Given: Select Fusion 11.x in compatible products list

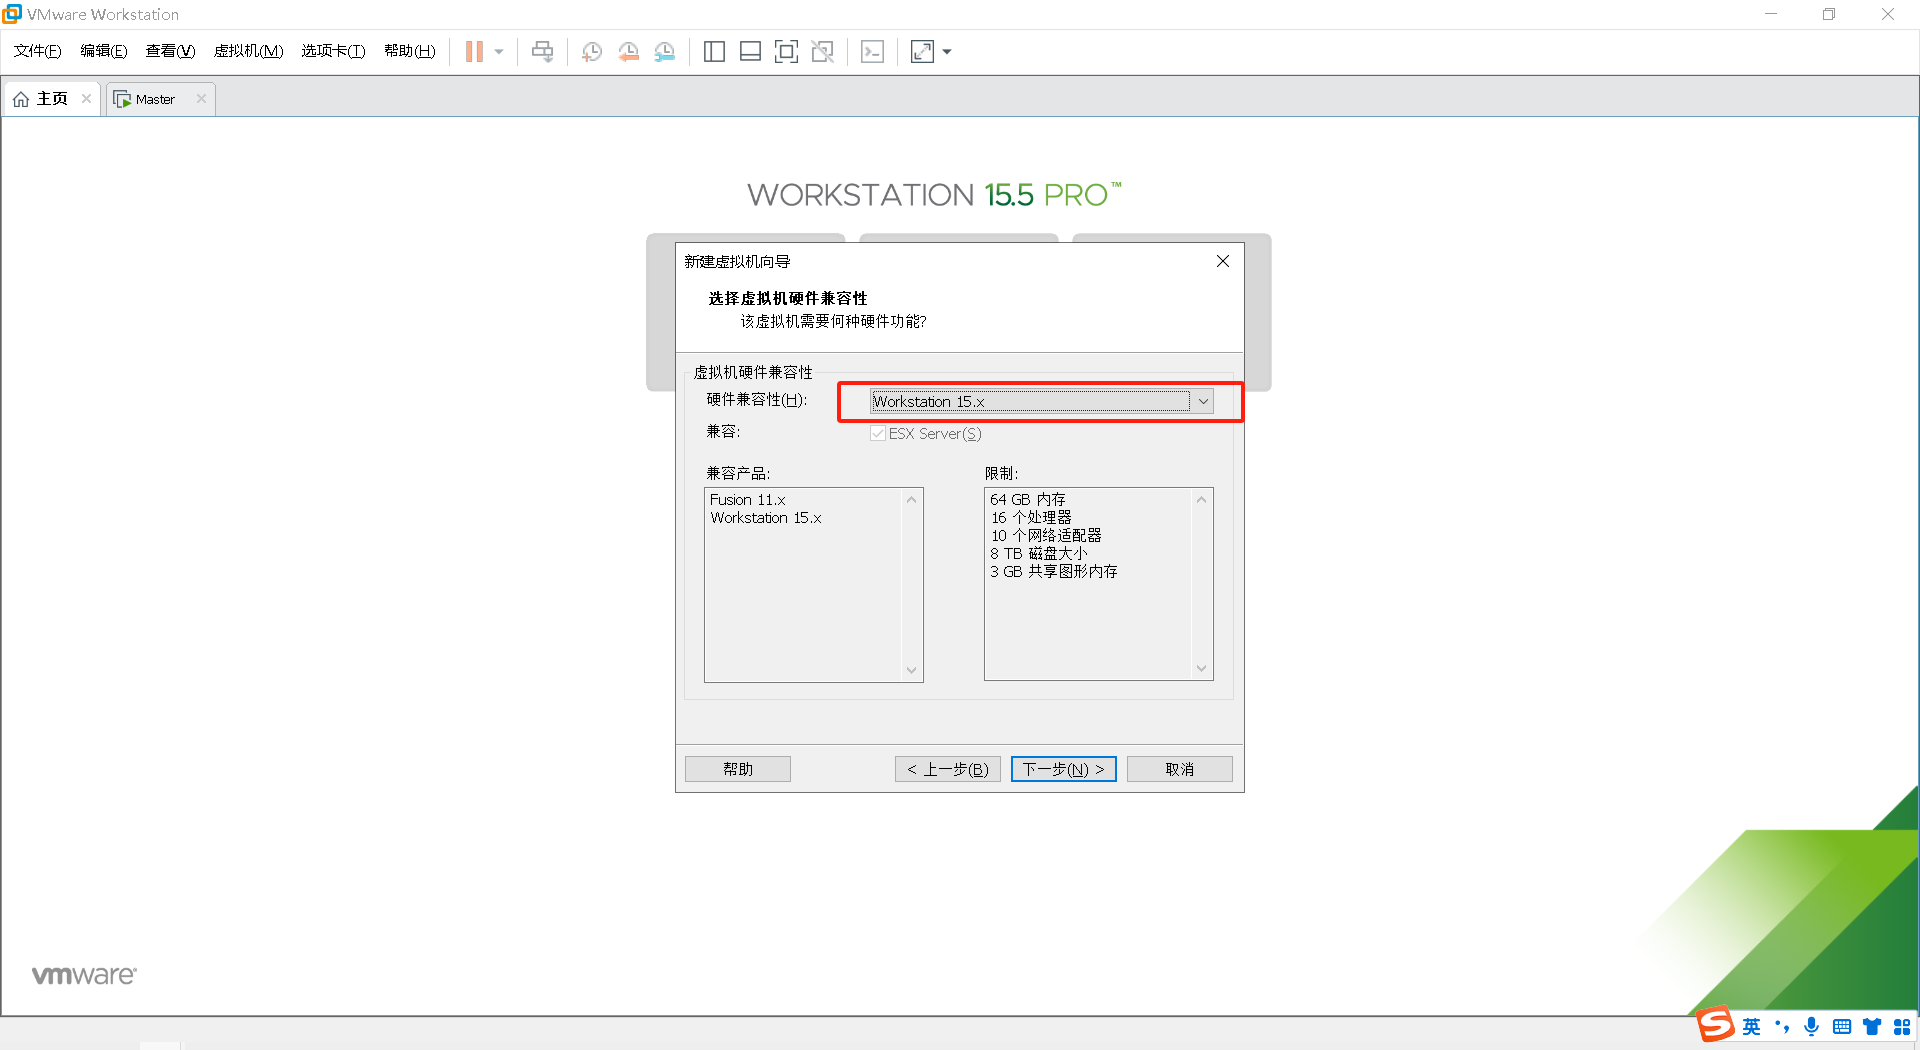Looking at the screenshot, I should (x=748, y=500).
